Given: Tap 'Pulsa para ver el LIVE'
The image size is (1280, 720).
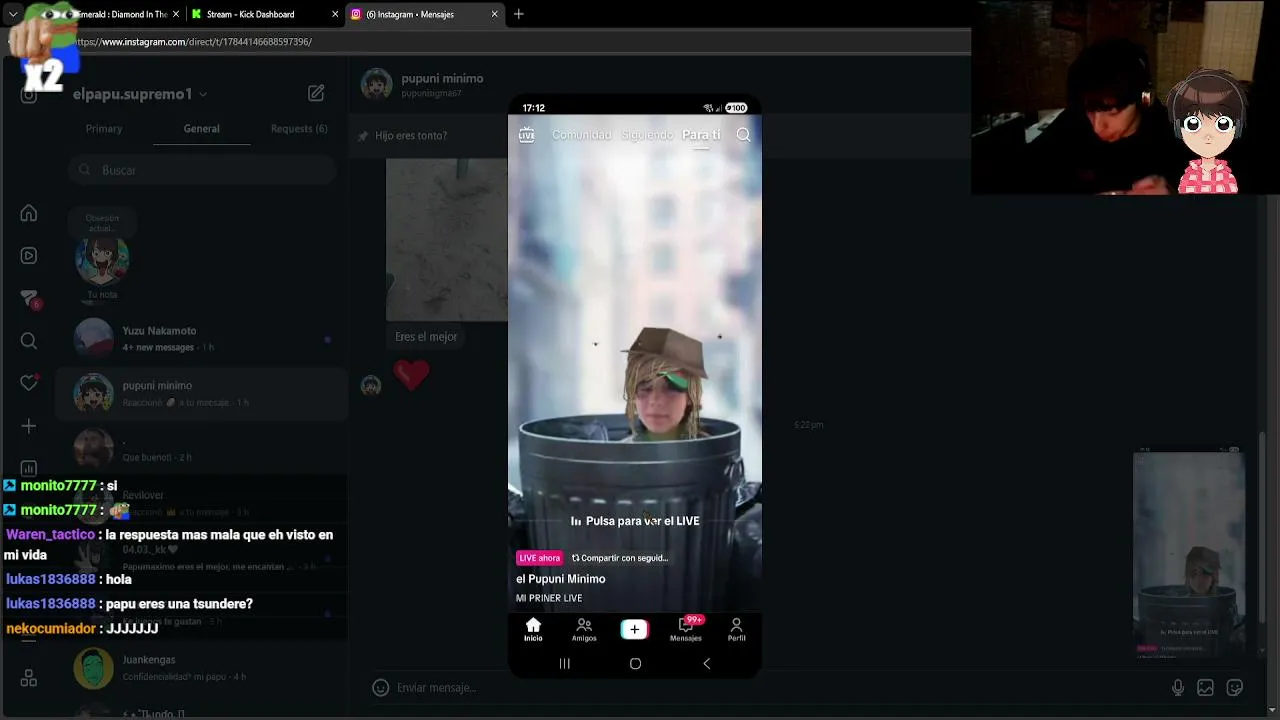Looking at the screenshot, I should point(635,521).
